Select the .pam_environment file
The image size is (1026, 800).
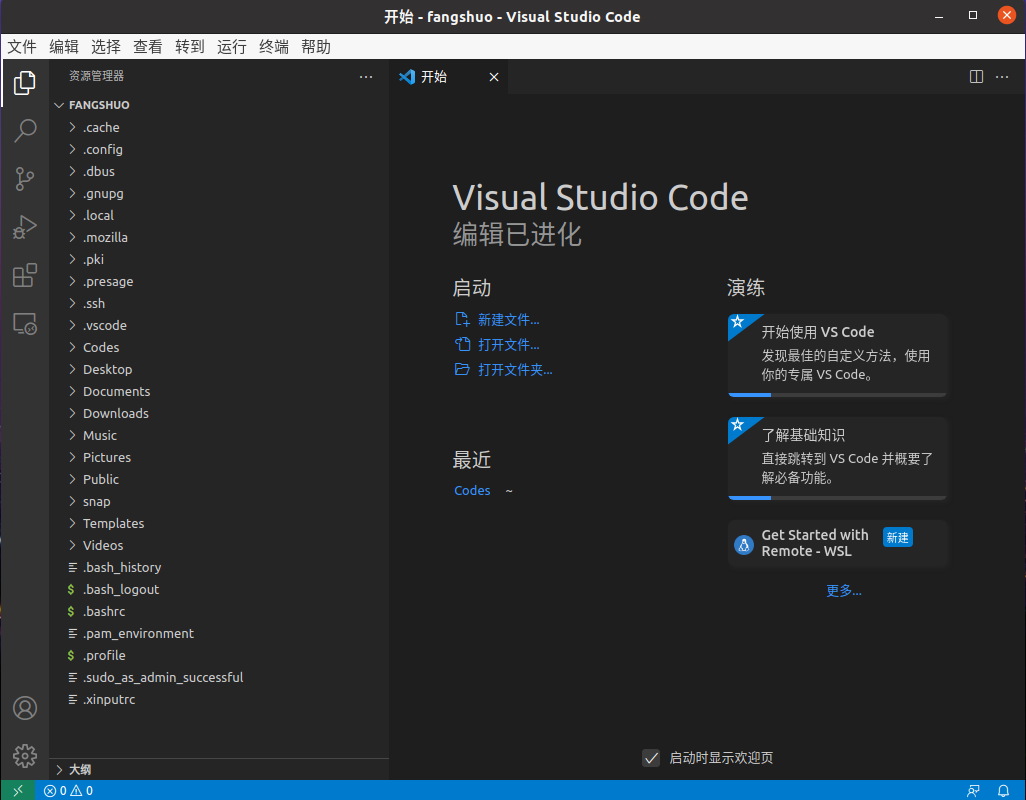coord(219,634)
